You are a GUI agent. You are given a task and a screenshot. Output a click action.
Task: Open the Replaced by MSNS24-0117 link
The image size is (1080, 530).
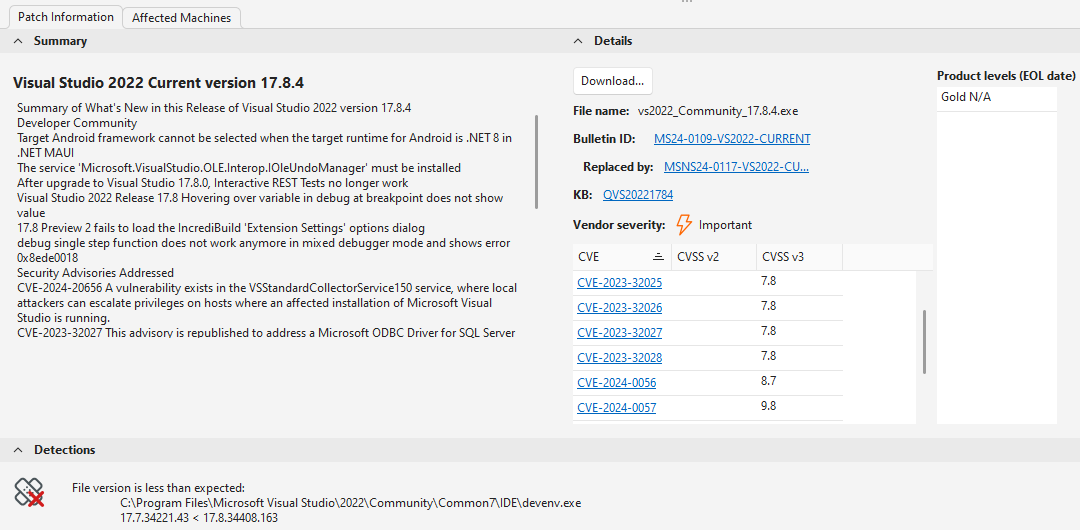coord(736,167)
